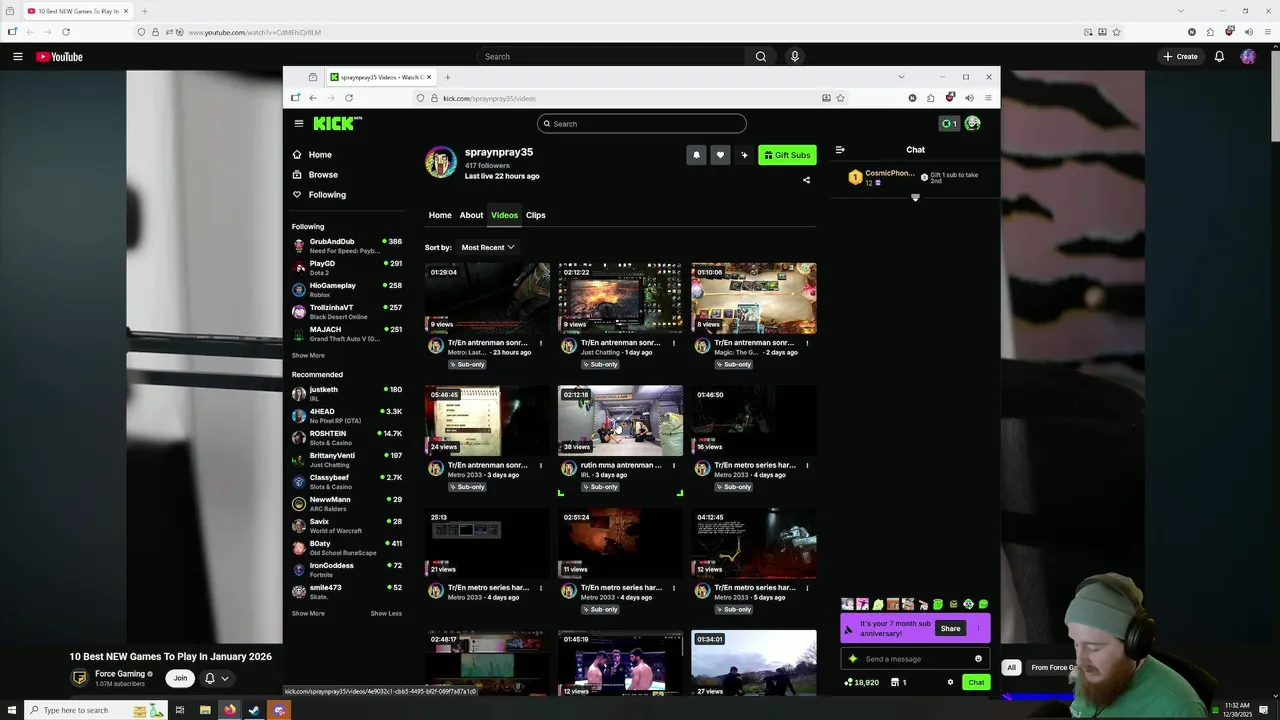
Task: Click Steam icon in taskbar
Action: 254,710
